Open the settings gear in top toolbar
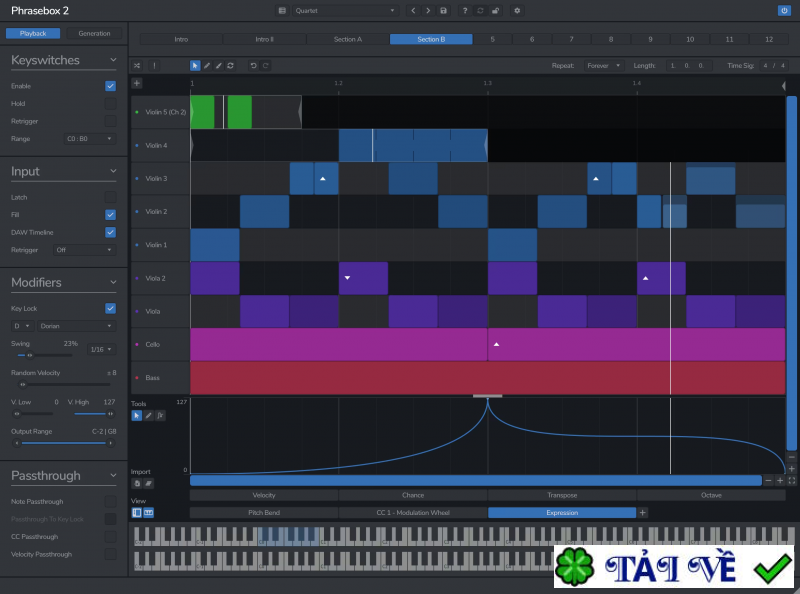This screenshot has width=800, height=594. point(517,10)
